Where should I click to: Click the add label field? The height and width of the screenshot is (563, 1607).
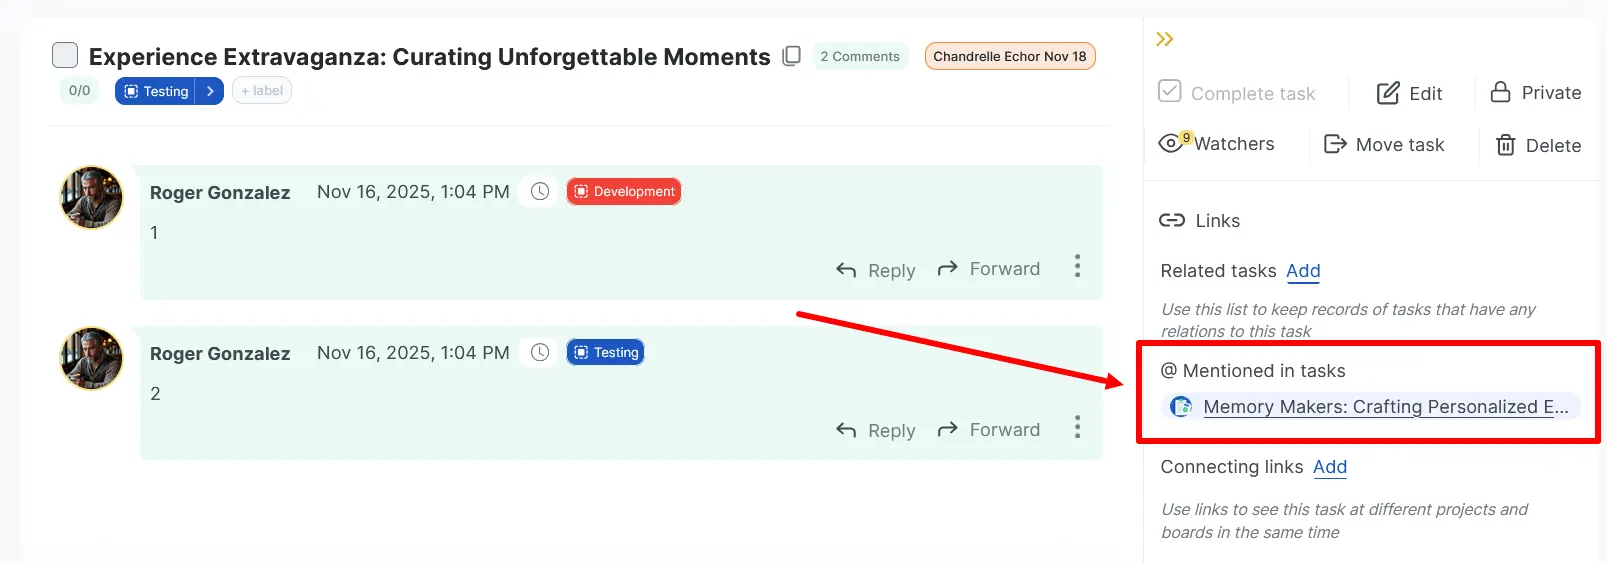click(262, 91)
